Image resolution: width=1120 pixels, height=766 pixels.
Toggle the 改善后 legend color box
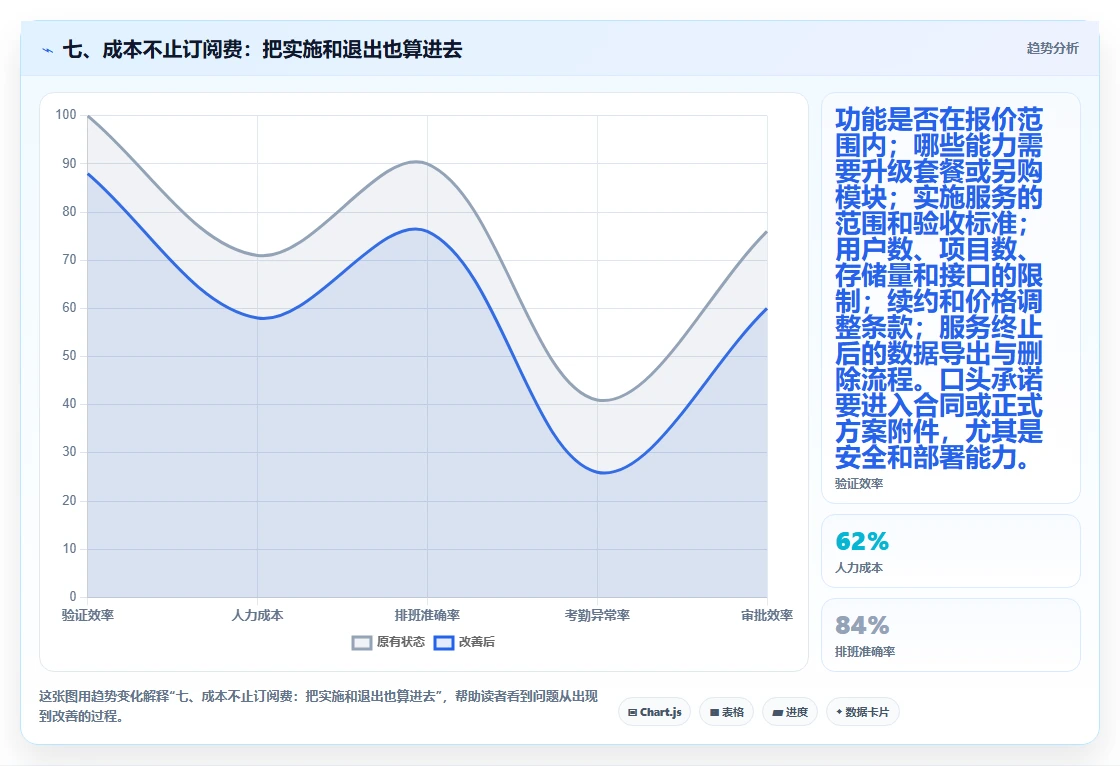(x=444, y=642)
